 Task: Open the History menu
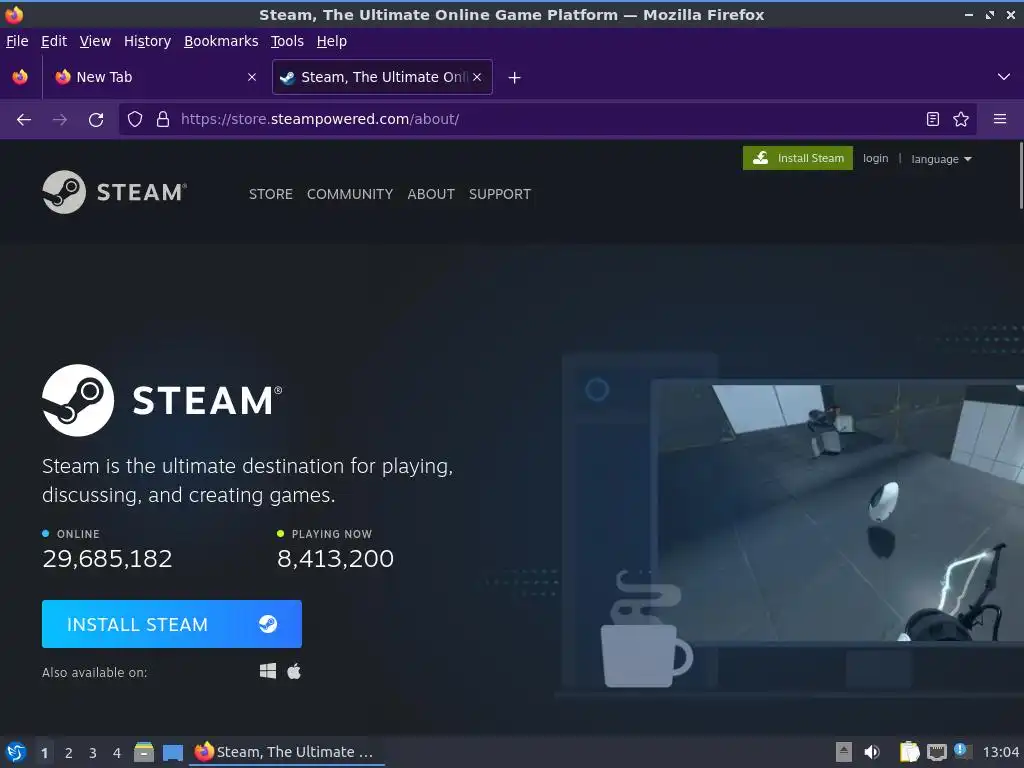148,41
